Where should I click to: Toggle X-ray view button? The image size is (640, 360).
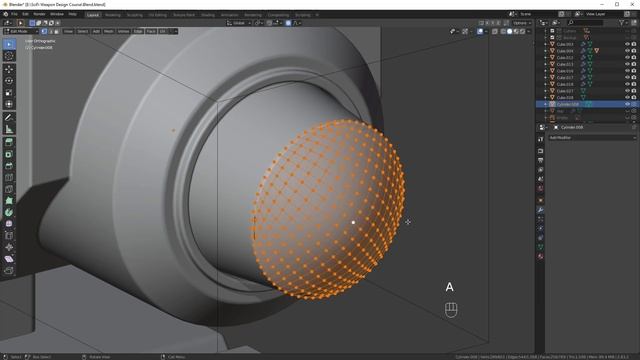pyautogui.click(x=495, y=31)
